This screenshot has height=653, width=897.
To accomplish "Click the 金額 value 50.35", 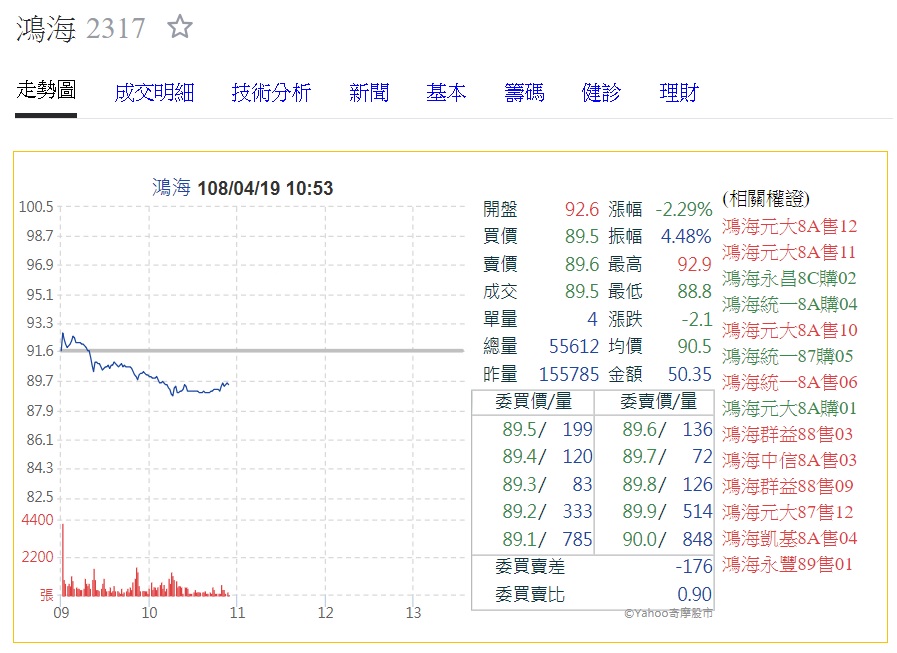I will 690,374.
